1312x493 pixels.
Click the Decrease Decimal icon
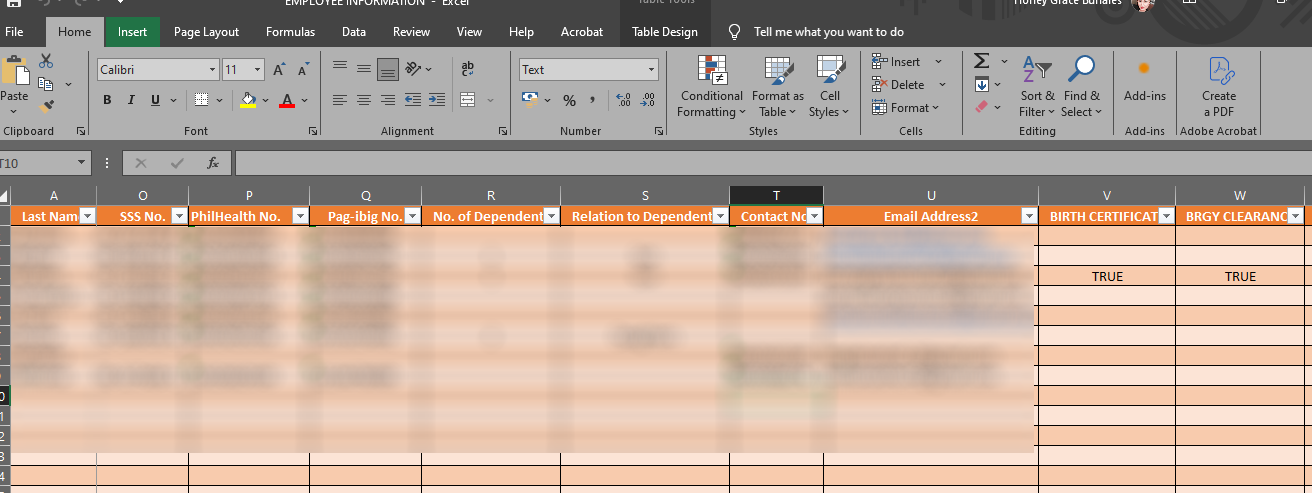click(x=648, y=100)
